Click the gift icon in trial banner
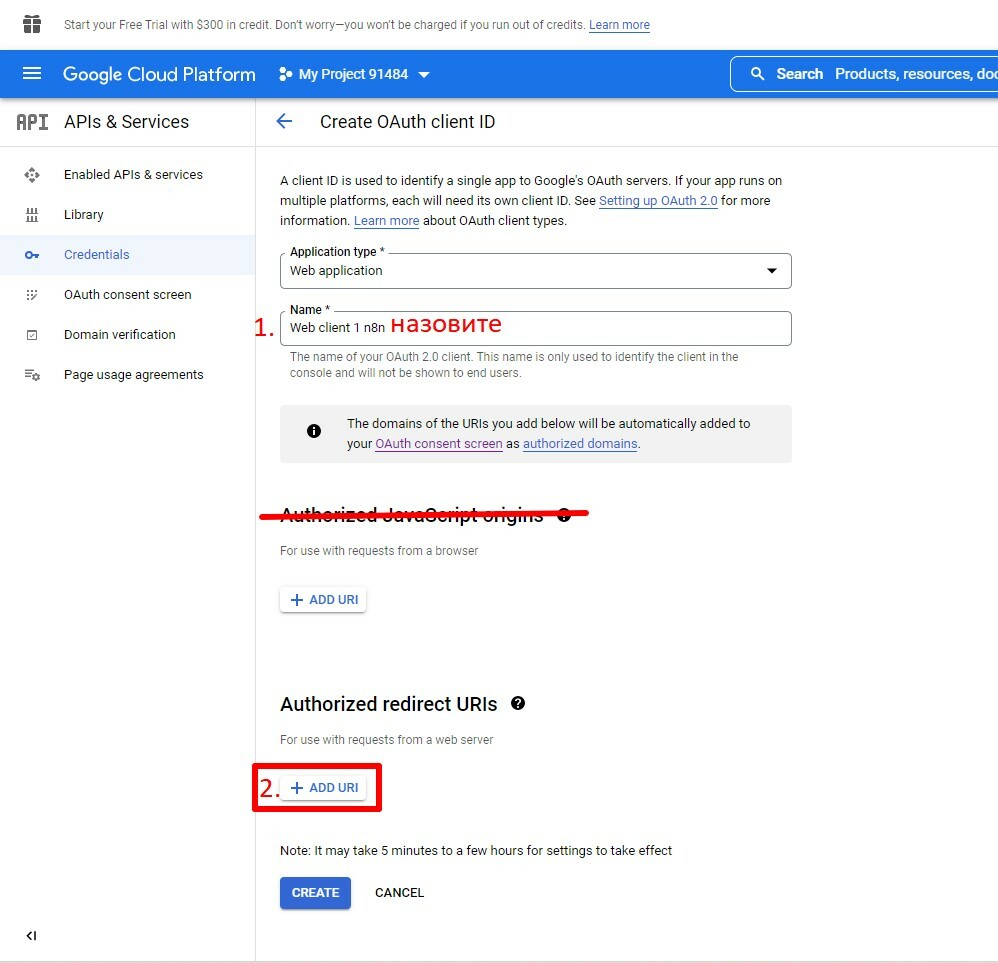This screenshot has height=963, width=998. (x=32, y=24)
